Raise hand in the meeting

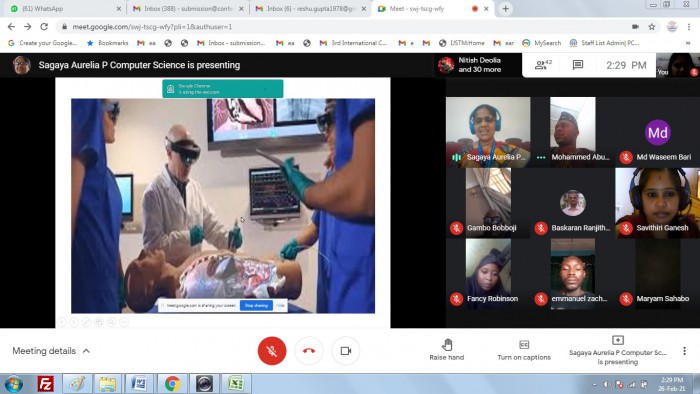pyautogui.click(x=446, y=349)
